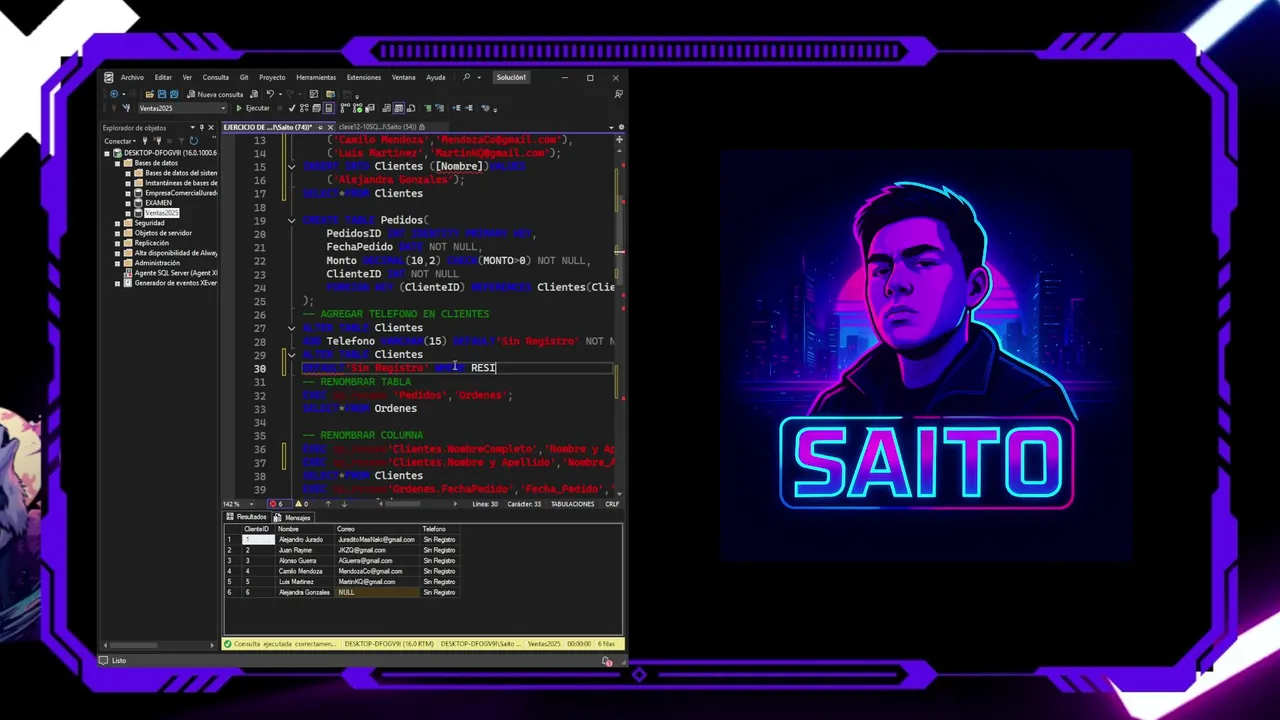Open the Git menu
The height and width of the screenshot is (720, 1280).
(x=244, y=77)
